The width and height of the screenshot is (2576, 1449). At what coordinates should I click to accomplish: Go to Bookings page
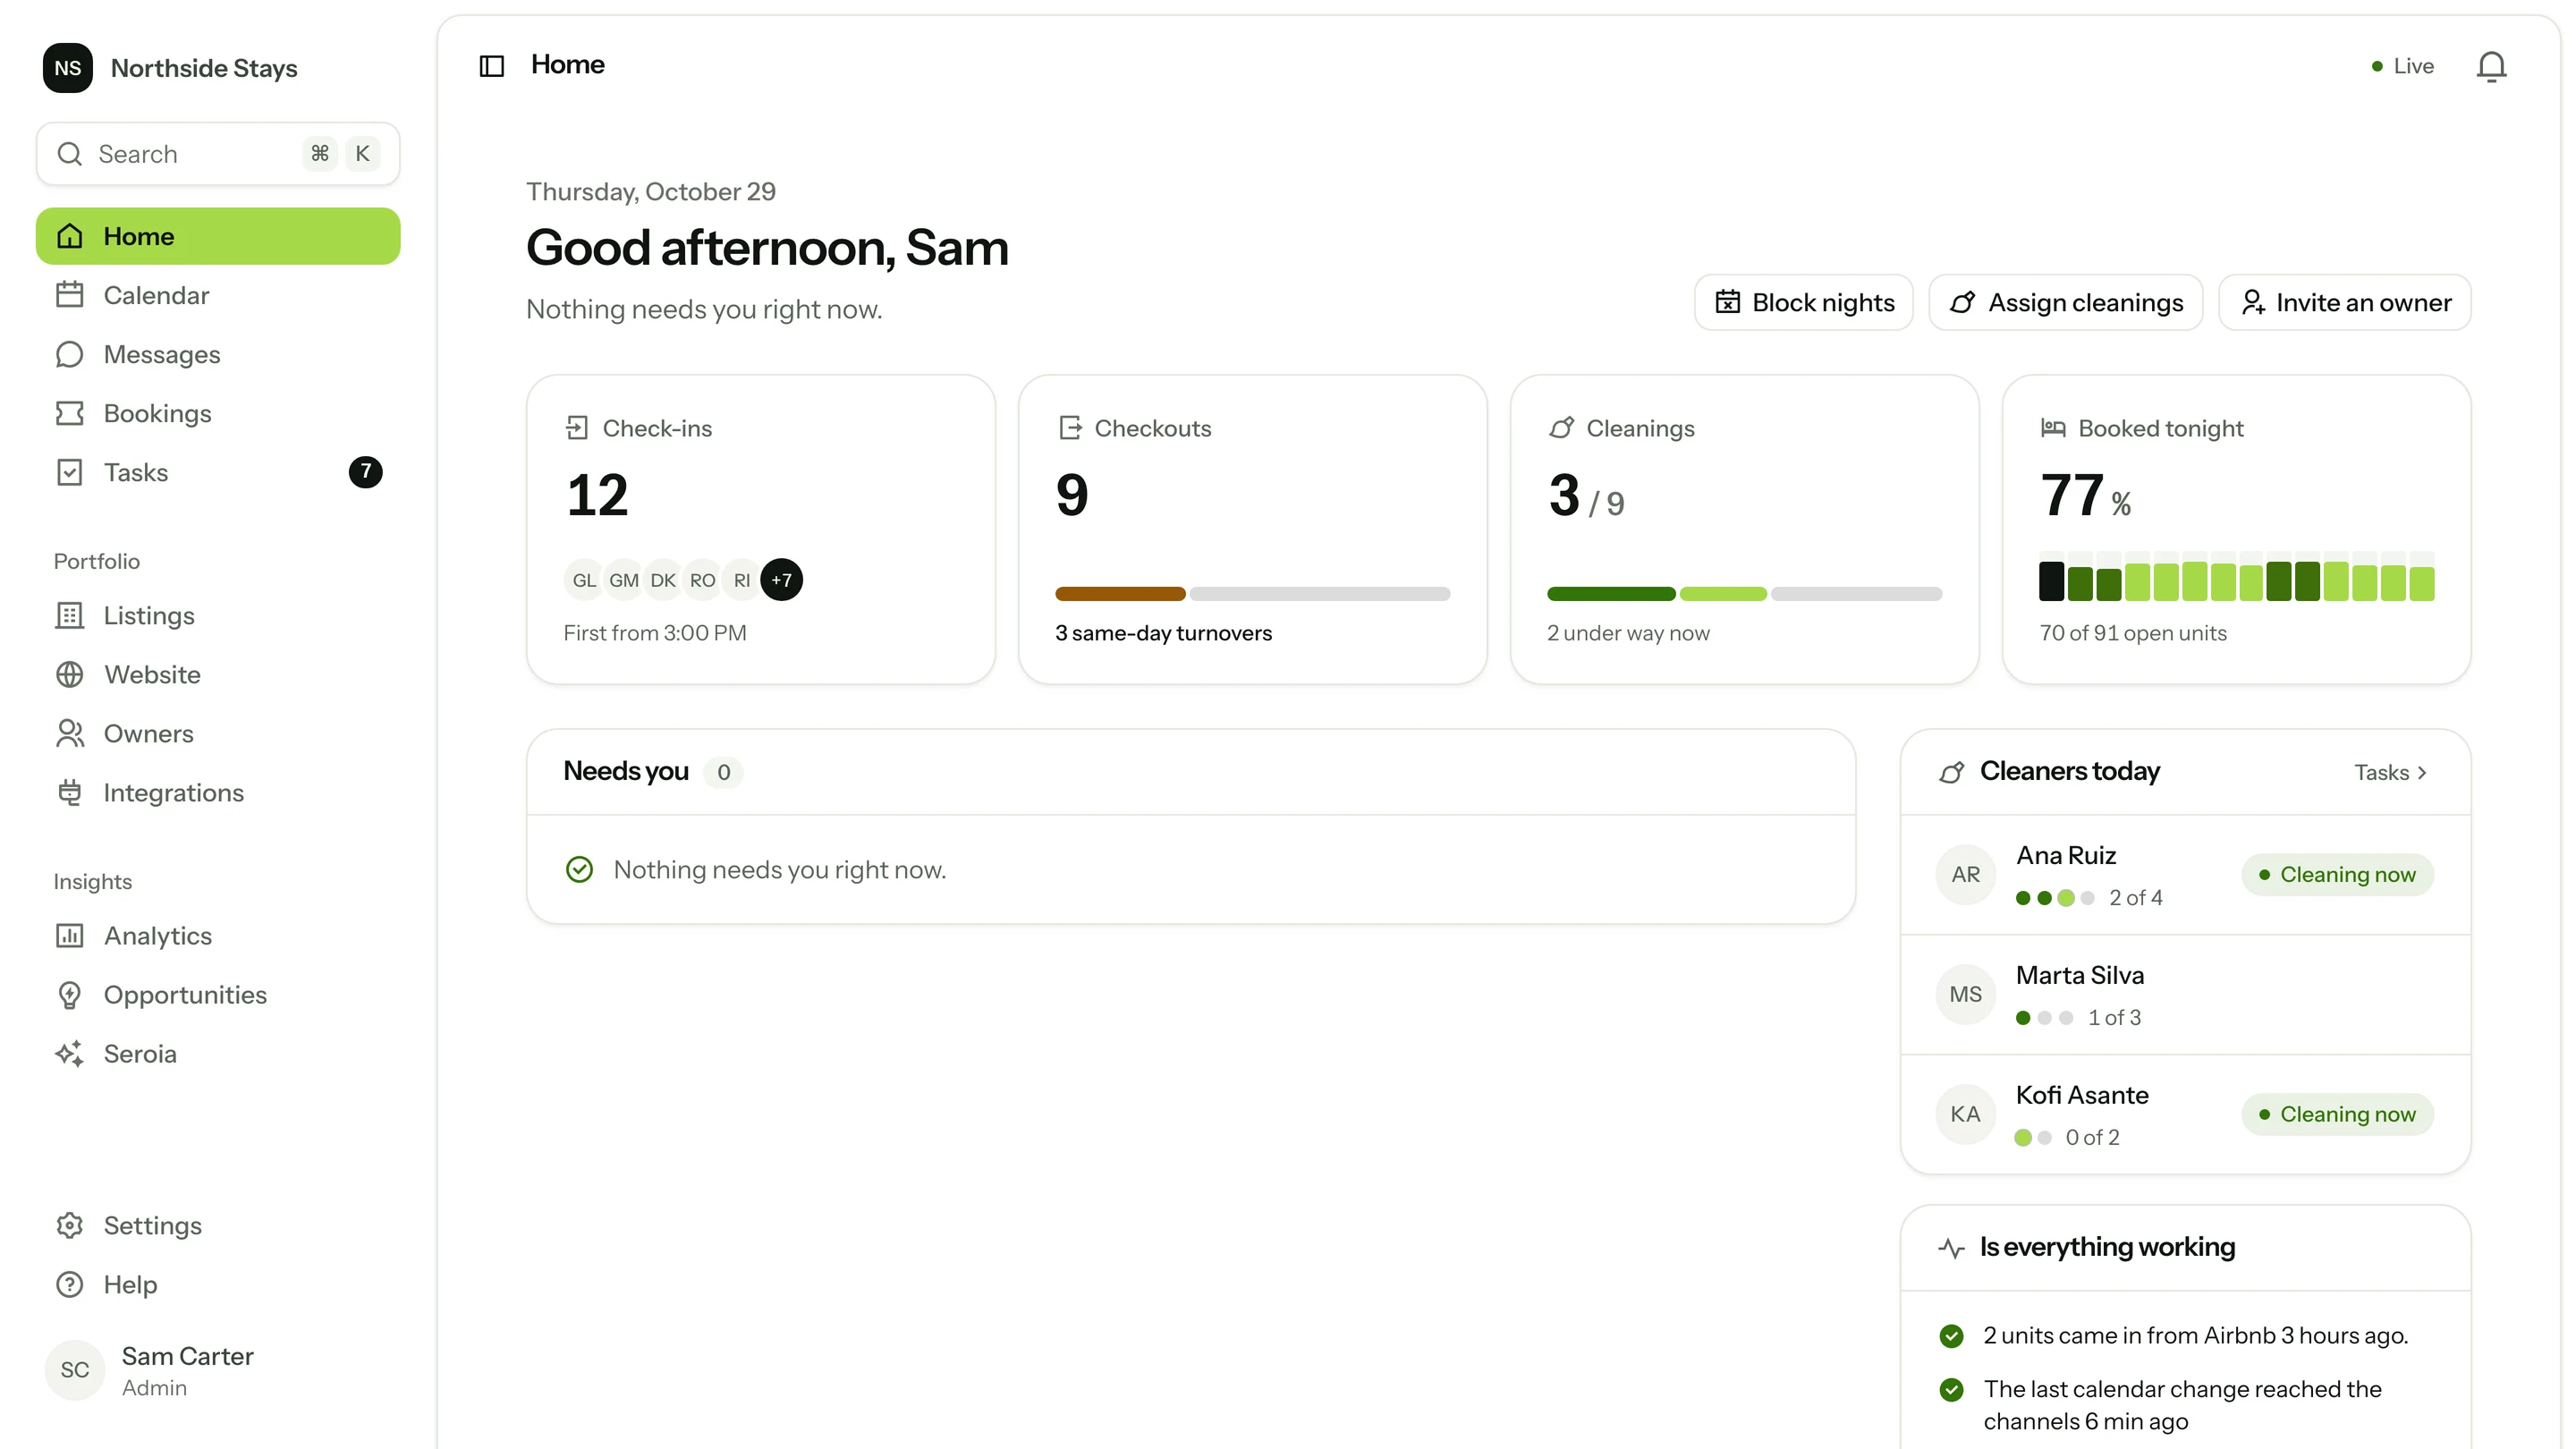point(218,413)
